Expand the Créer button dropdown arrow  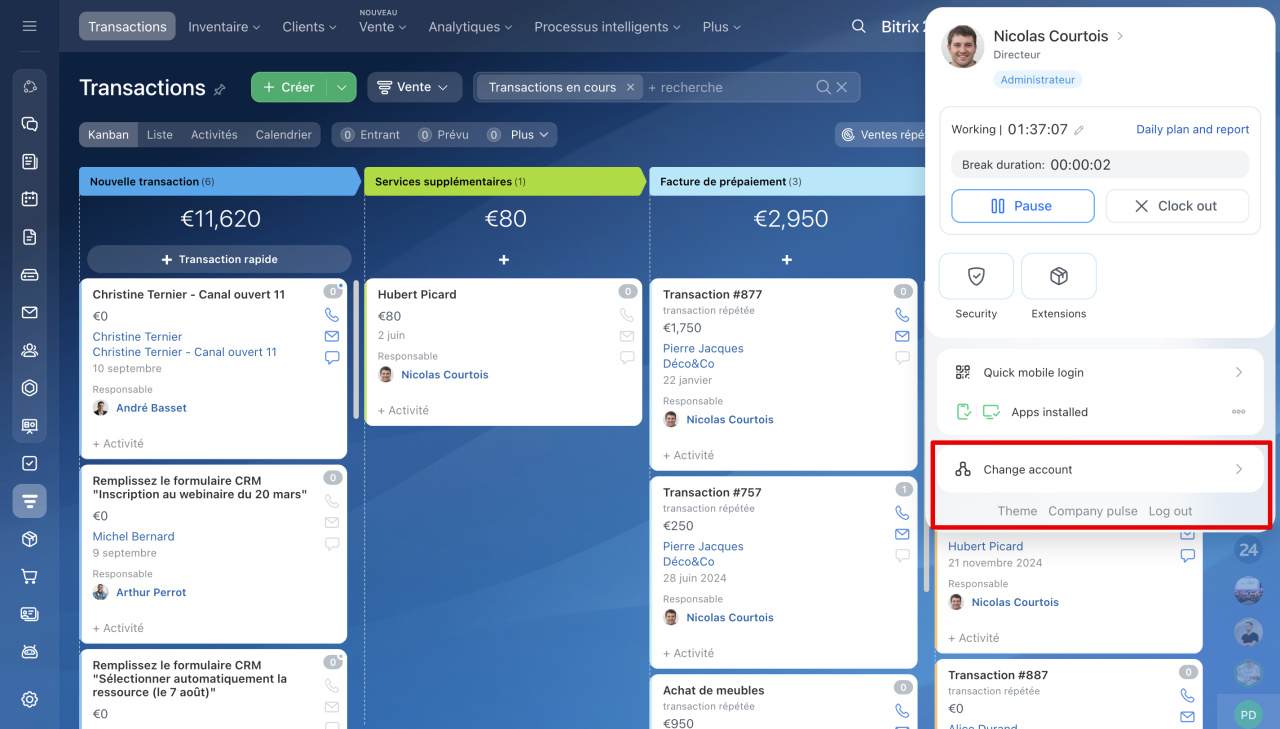341,88
